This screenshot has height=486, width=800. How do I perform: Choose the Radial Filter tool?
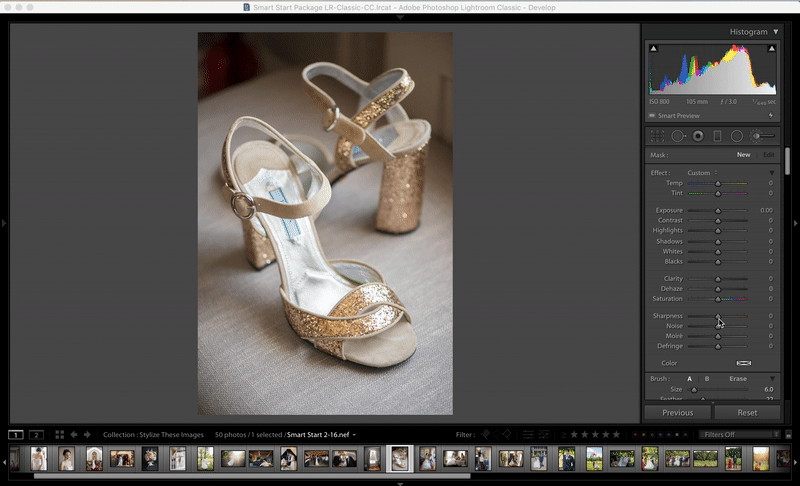737,136
